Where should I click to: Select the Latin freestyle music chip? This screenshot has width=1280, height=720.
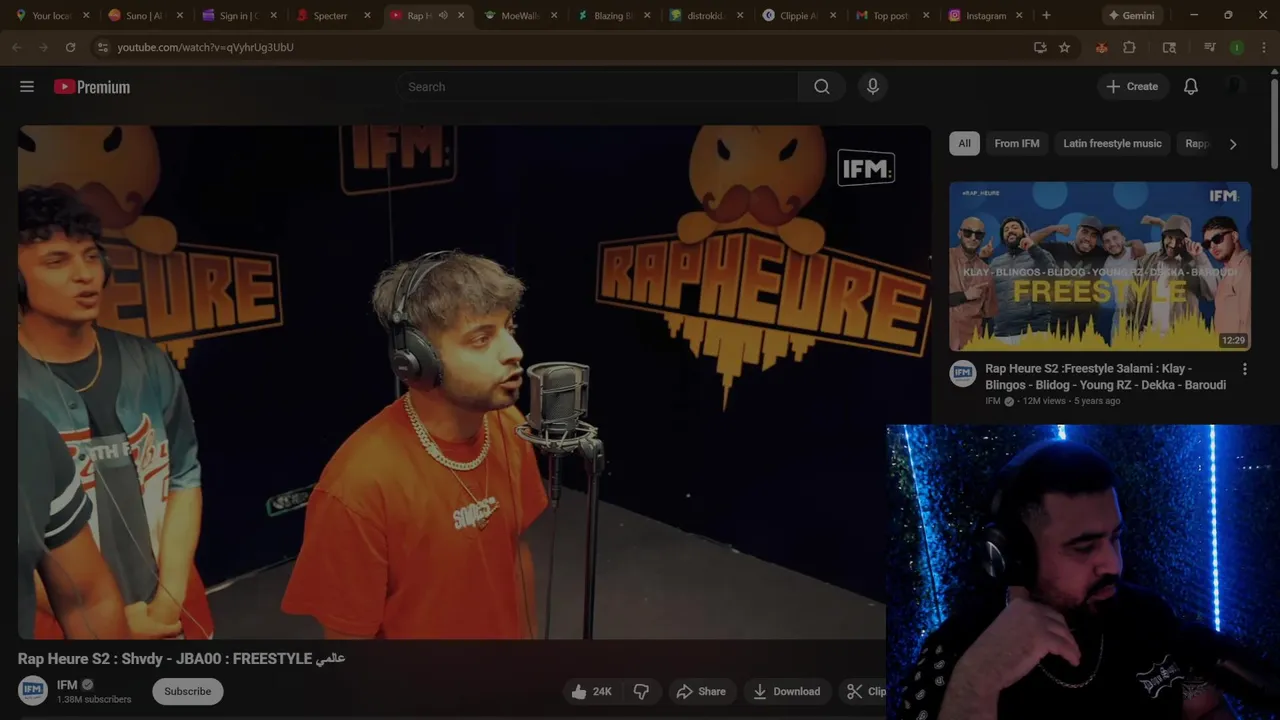pos(1112,143)
